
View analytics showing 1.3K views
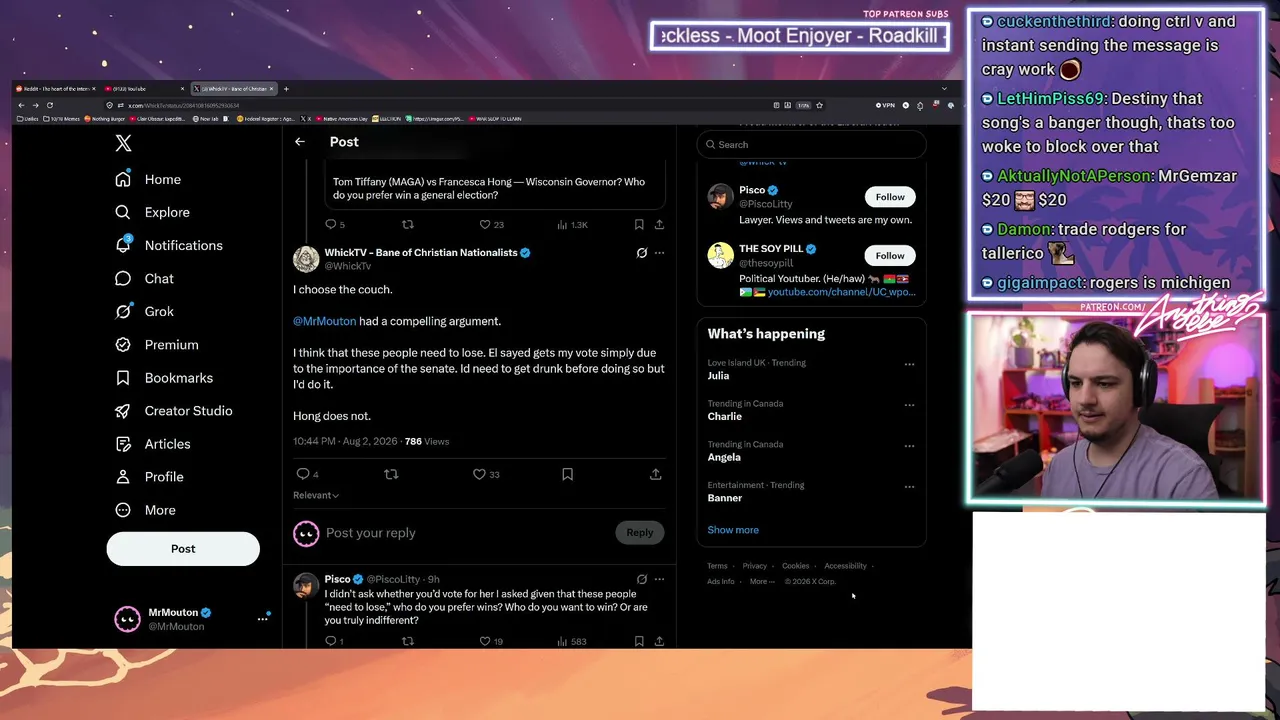click(572, 225)
